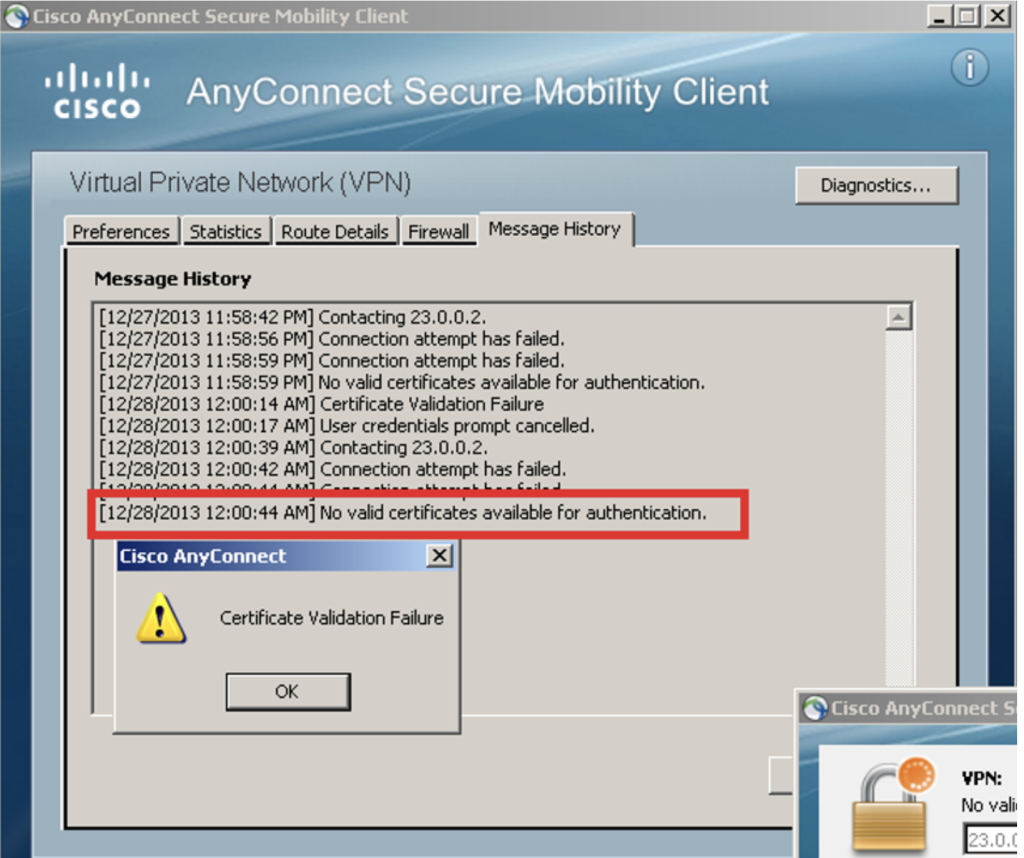This screenshot has height=858, width=1024.
Task: Click the message history scroll up arrow
Action: (x=899, y=317)
